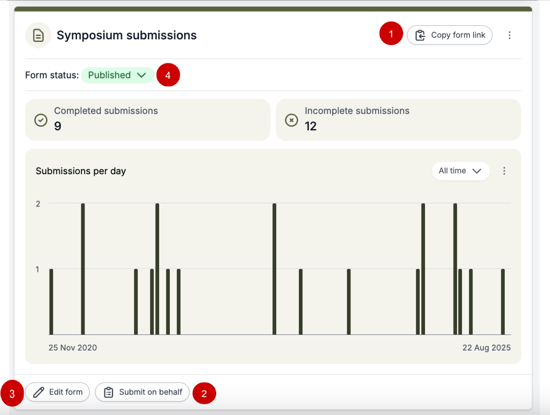Click the clipboard icon on Submit on behalf
The width and height of the screenshot is (550, 415).
click(108, 392)
